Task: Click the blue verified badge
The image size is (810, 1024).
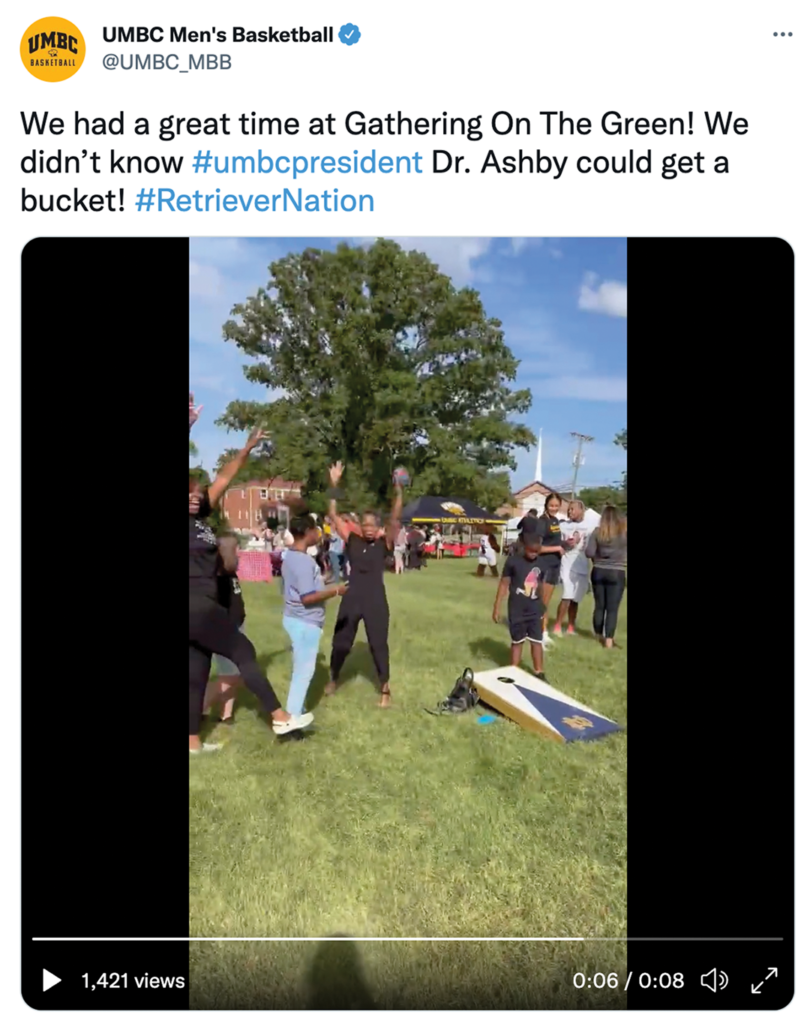Action: [x=349, y=34]
